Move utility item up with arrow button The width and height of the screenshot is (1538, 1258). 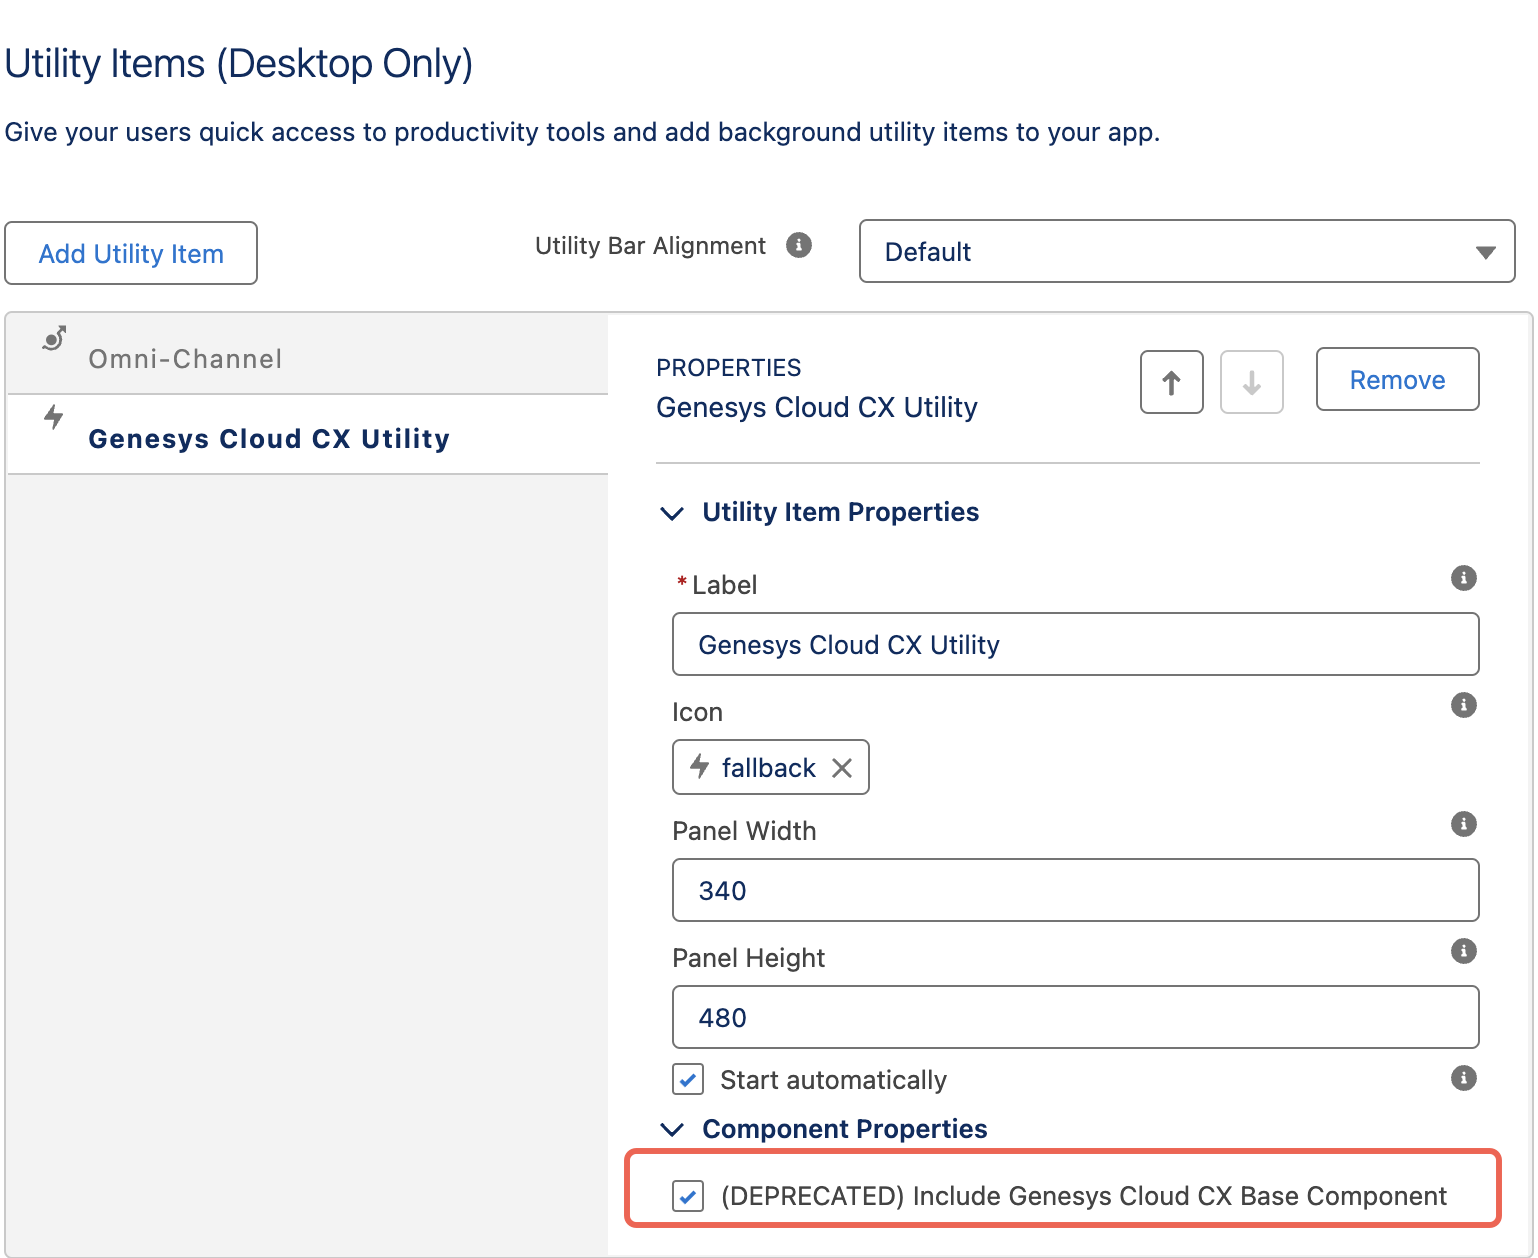coord(1171,381)
